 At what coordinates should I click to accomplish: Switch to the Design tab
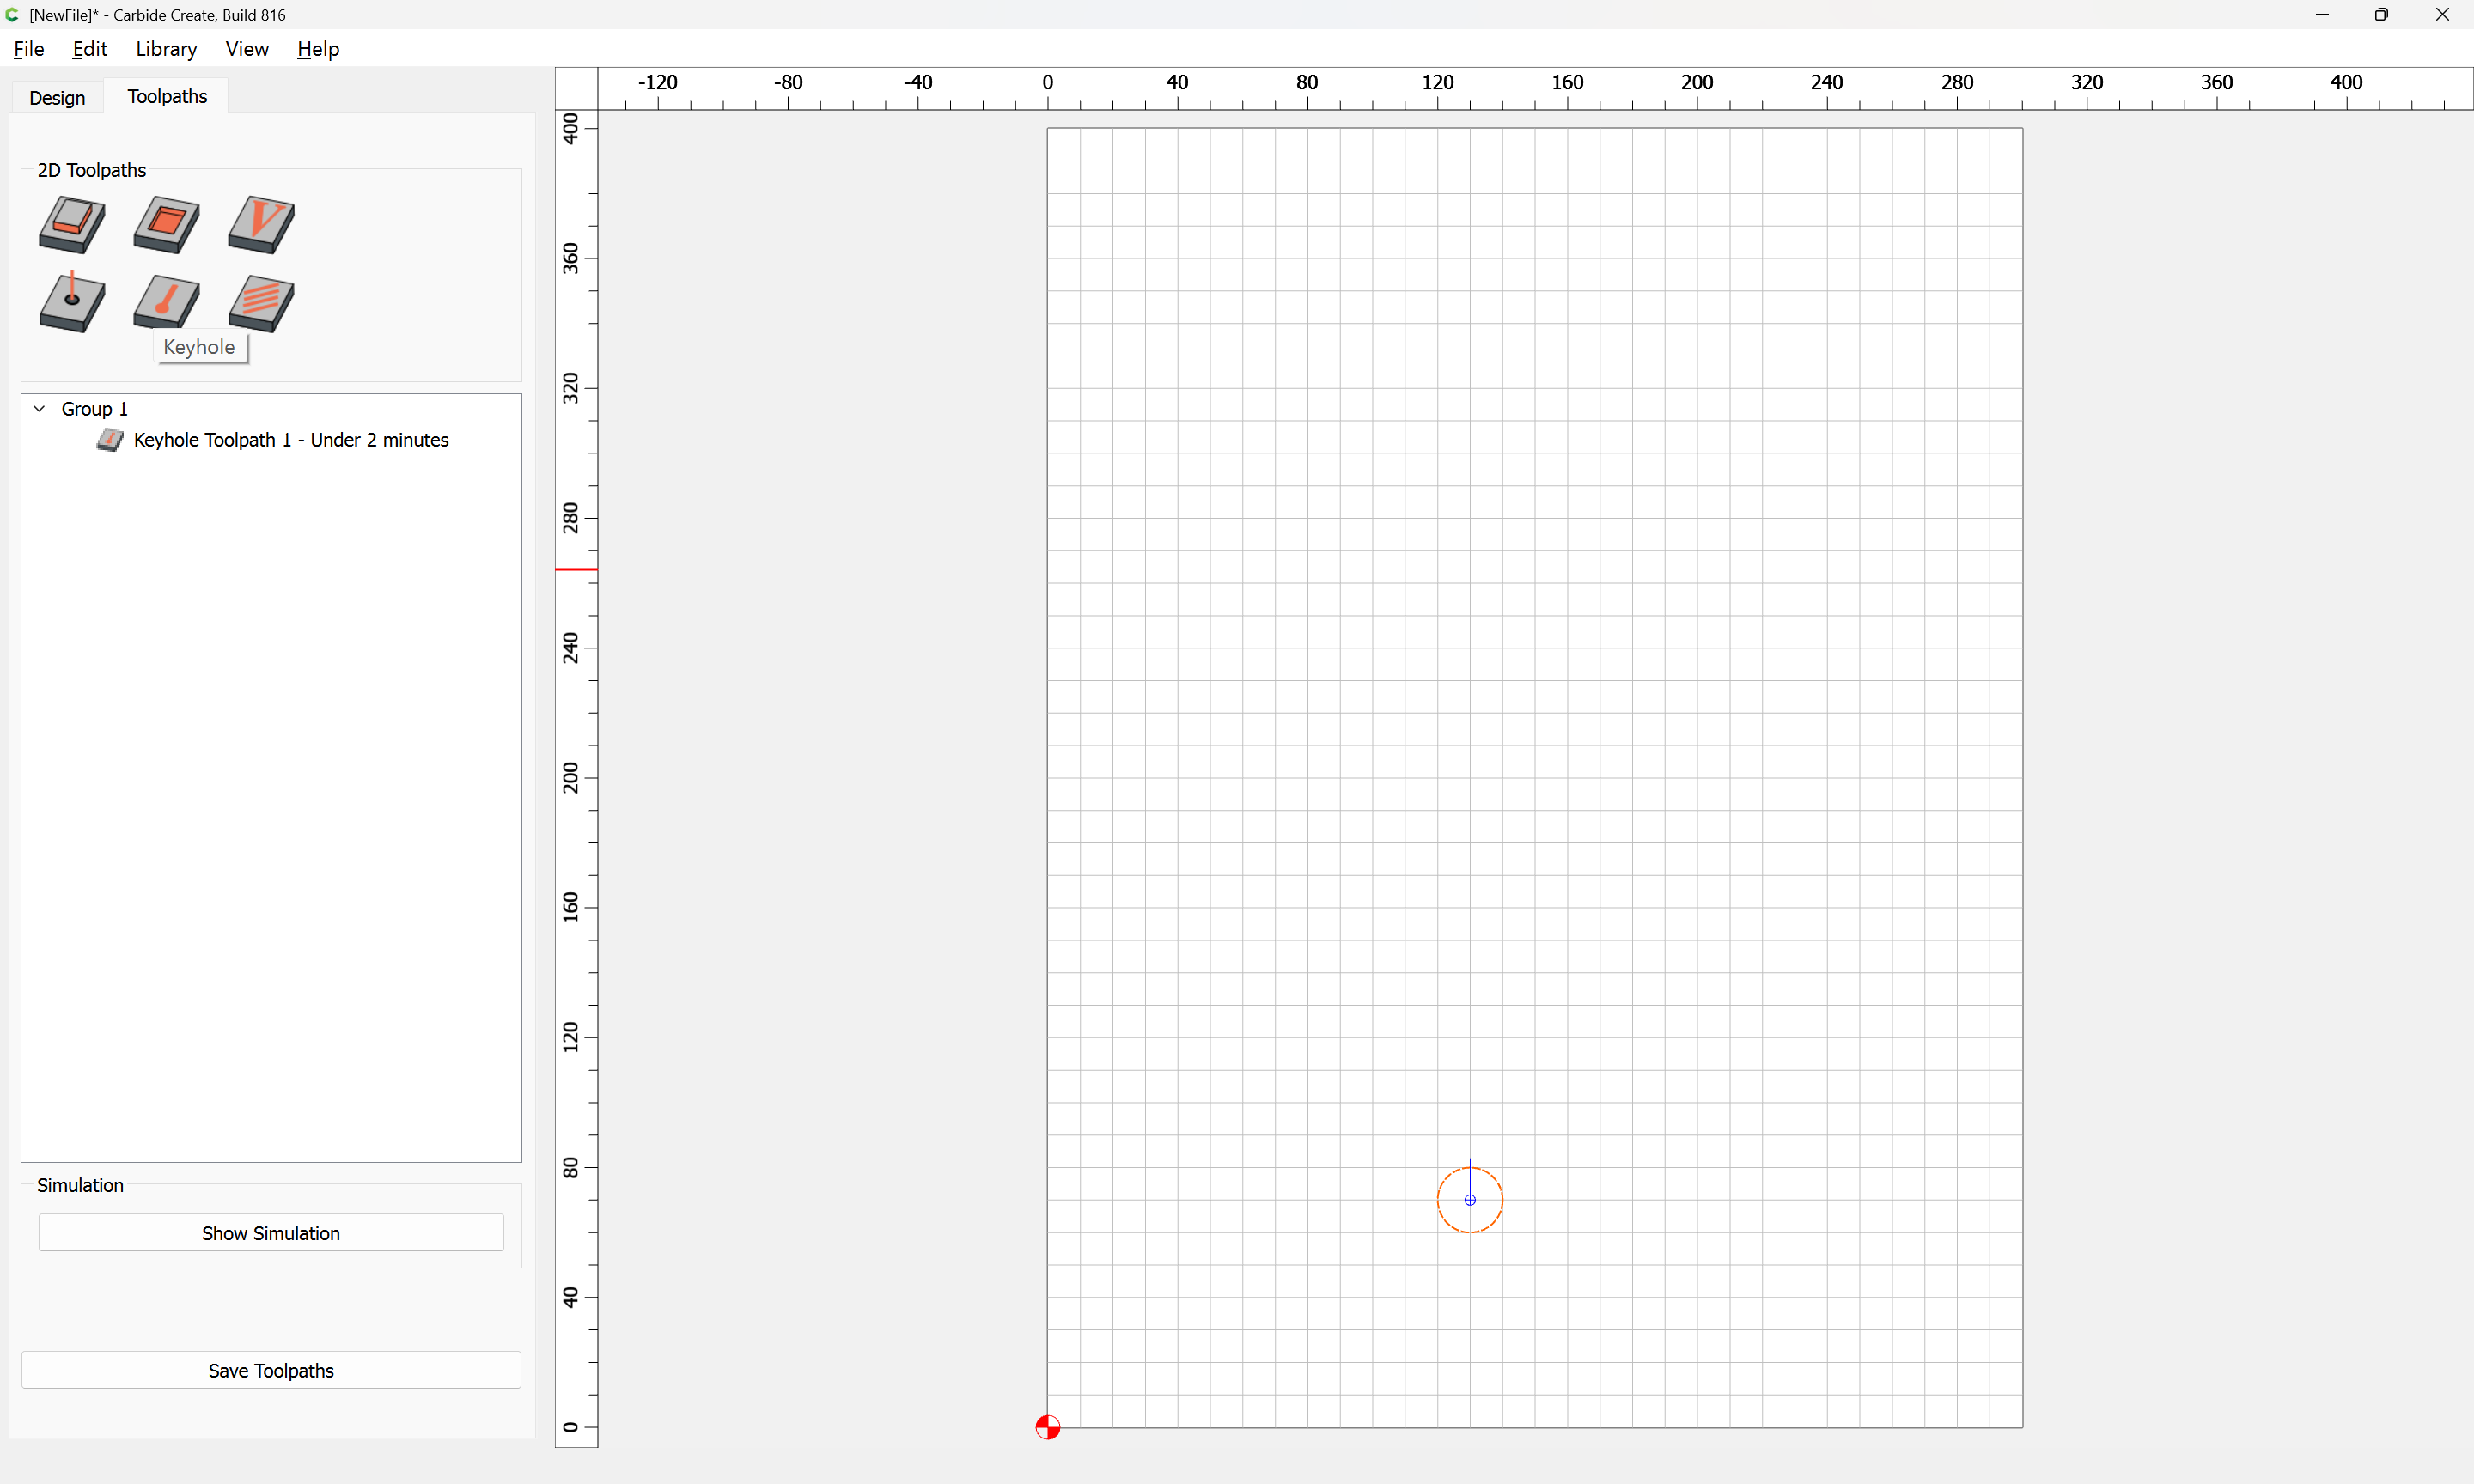(x=57, y=97)
